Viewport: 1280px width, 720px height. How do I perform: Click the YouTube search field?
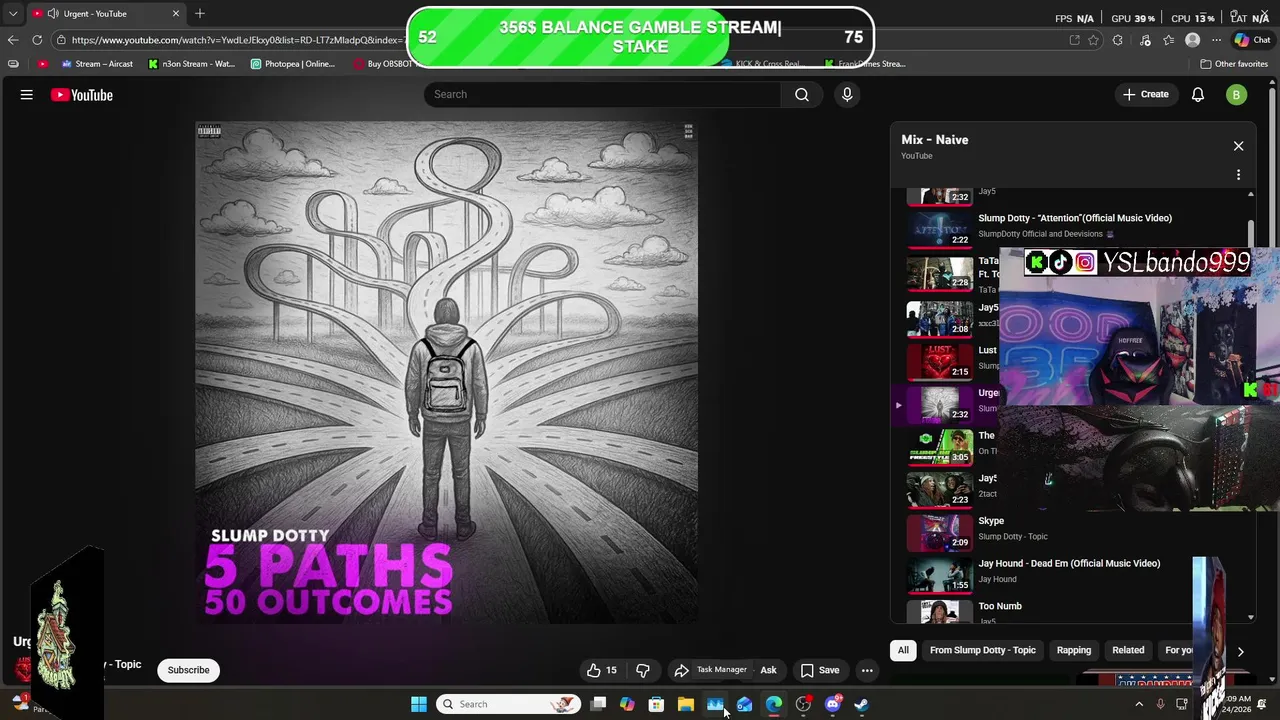pos(603,94)
